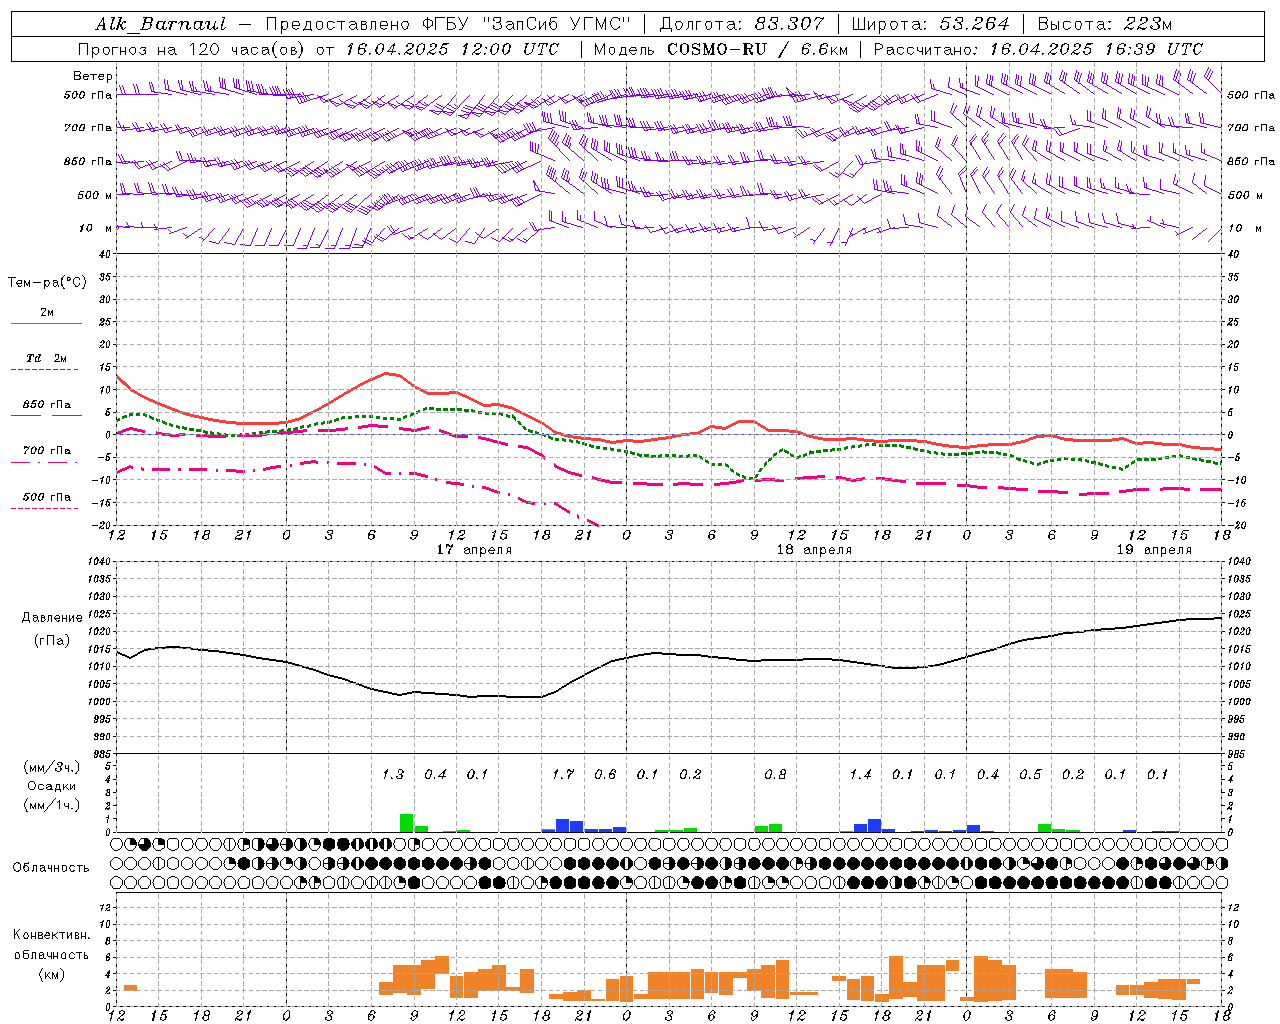Image resolution: width=1280 pixels, height=1024 pixels.
Task: Click the 'Тем-ра(°C)' temperature axis label
Action: pyautogui.click(x=47, y=283)
